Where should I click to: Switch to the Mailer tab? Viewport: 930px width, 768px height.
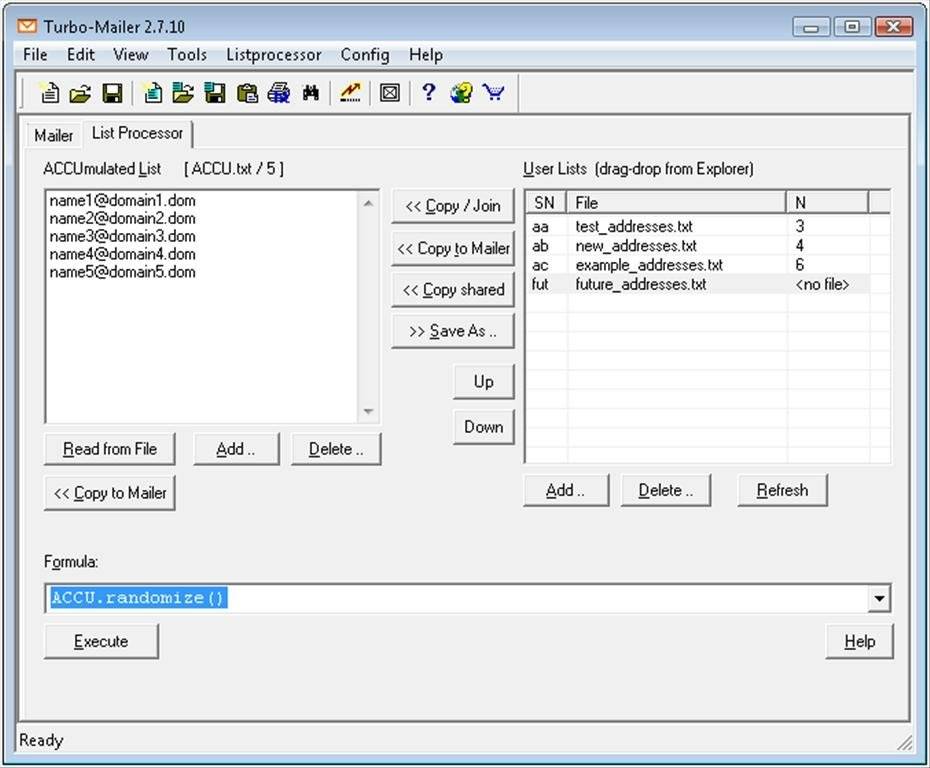point(53,135)
